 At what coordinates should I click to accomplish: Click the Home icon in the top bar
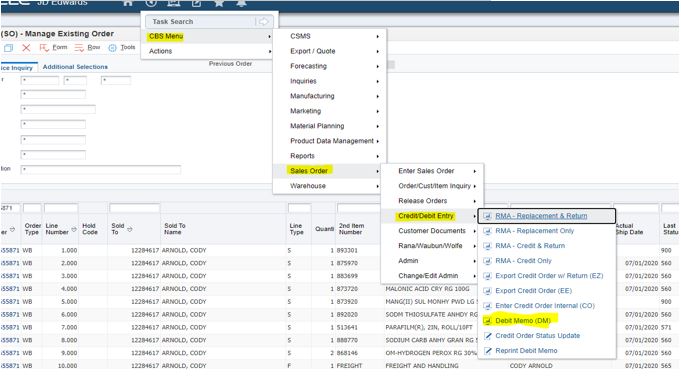[128, 3]
